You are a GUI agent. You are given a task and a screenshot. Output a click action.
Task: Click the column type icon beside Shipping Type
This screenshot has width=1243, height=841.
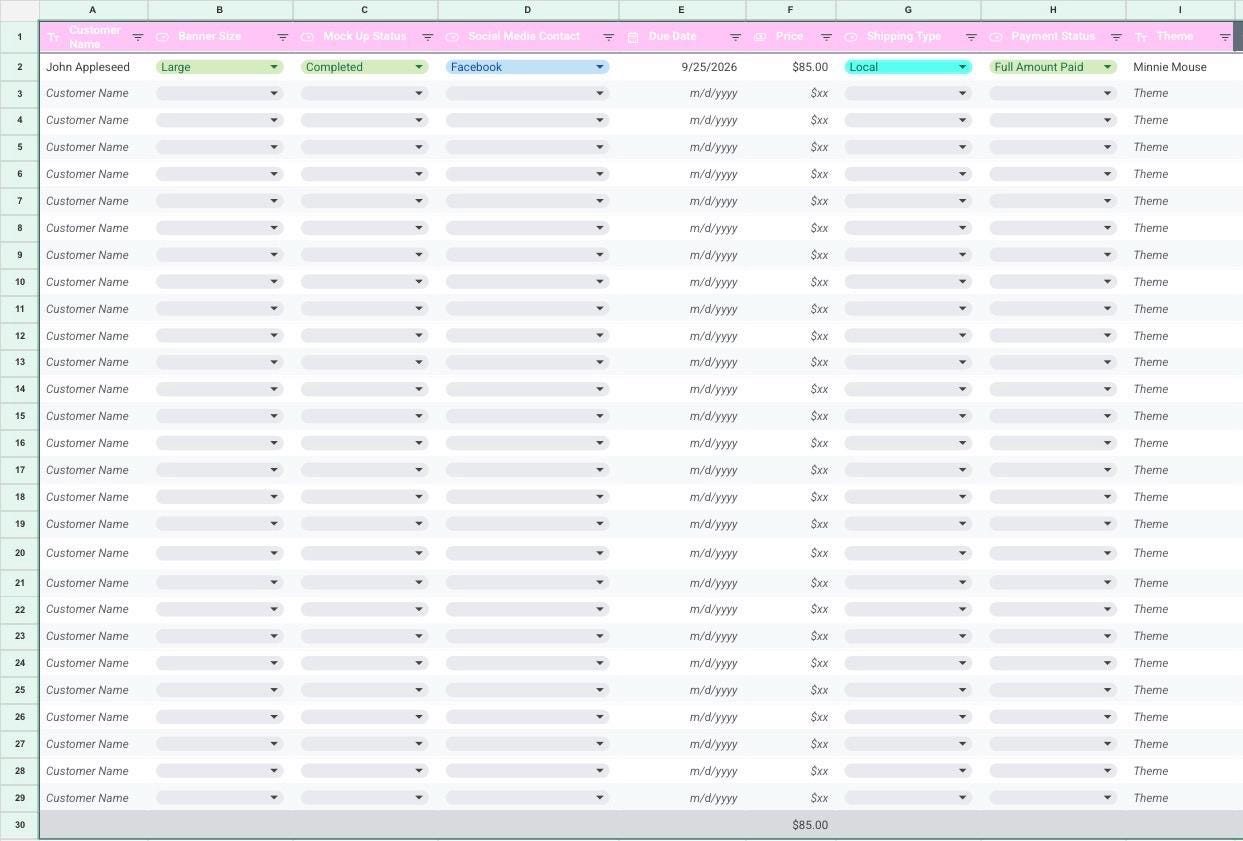[x=851, y=37]
